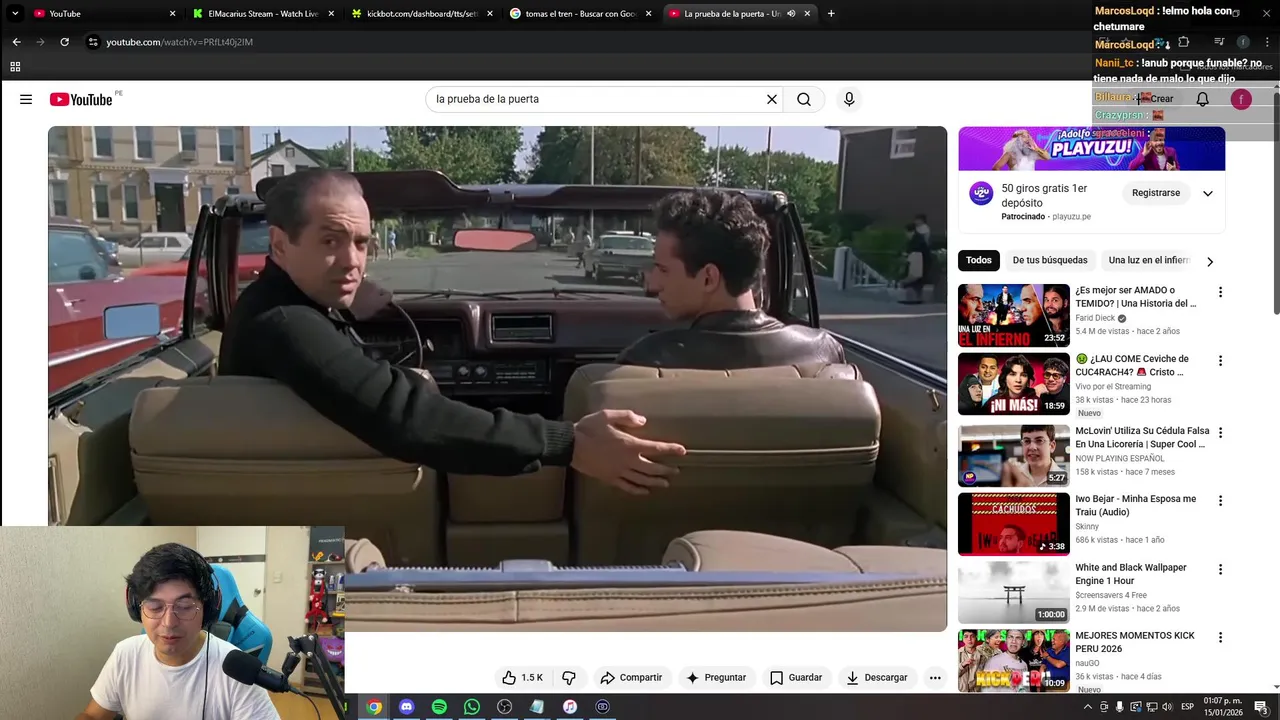Open WhatsApp from taskbar
Screen dimensions: 1280x720
tap(472, 707)
